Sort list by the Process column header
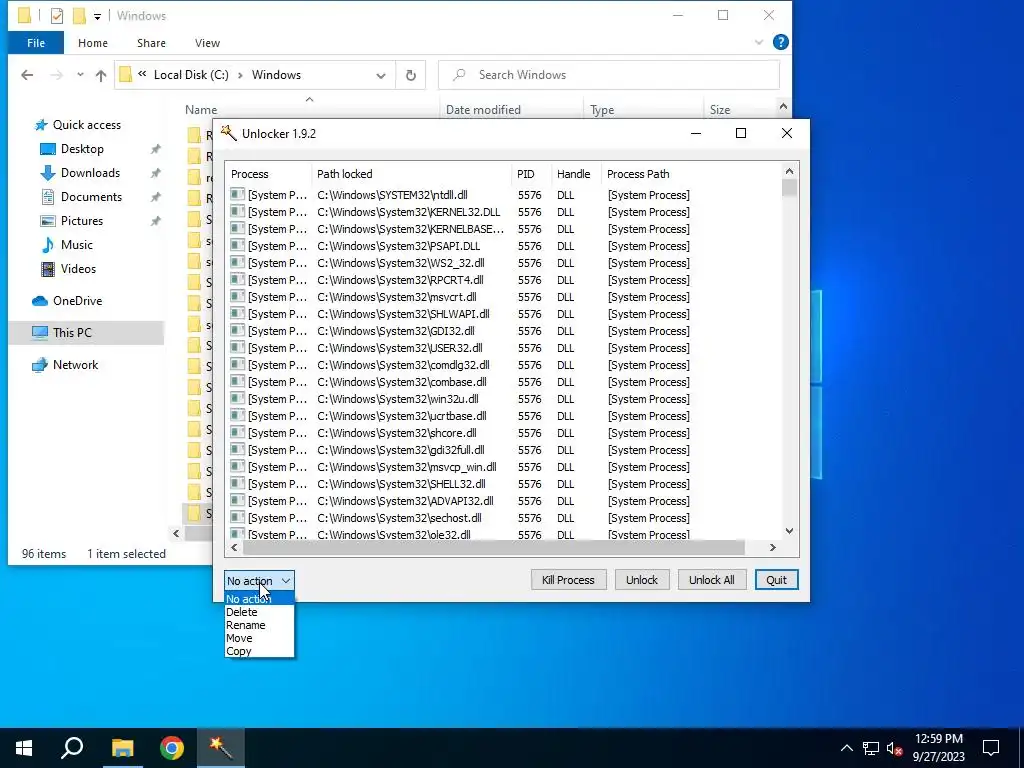The height and width of the screenshot is (768, 1024). pyautogui.click(x=268, y=174)
